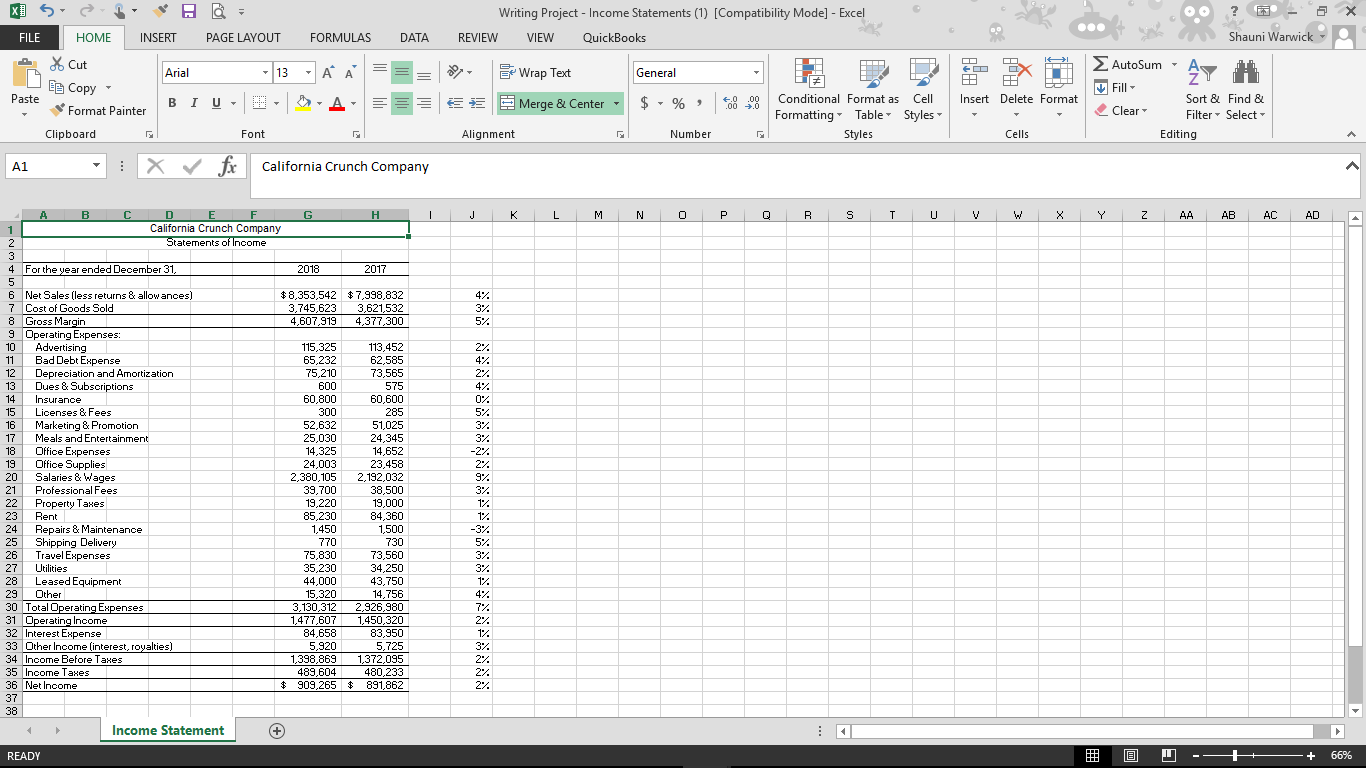1366x768 pixels.
Task: Click the Sort & Filter button
Action: point(1201,90)
